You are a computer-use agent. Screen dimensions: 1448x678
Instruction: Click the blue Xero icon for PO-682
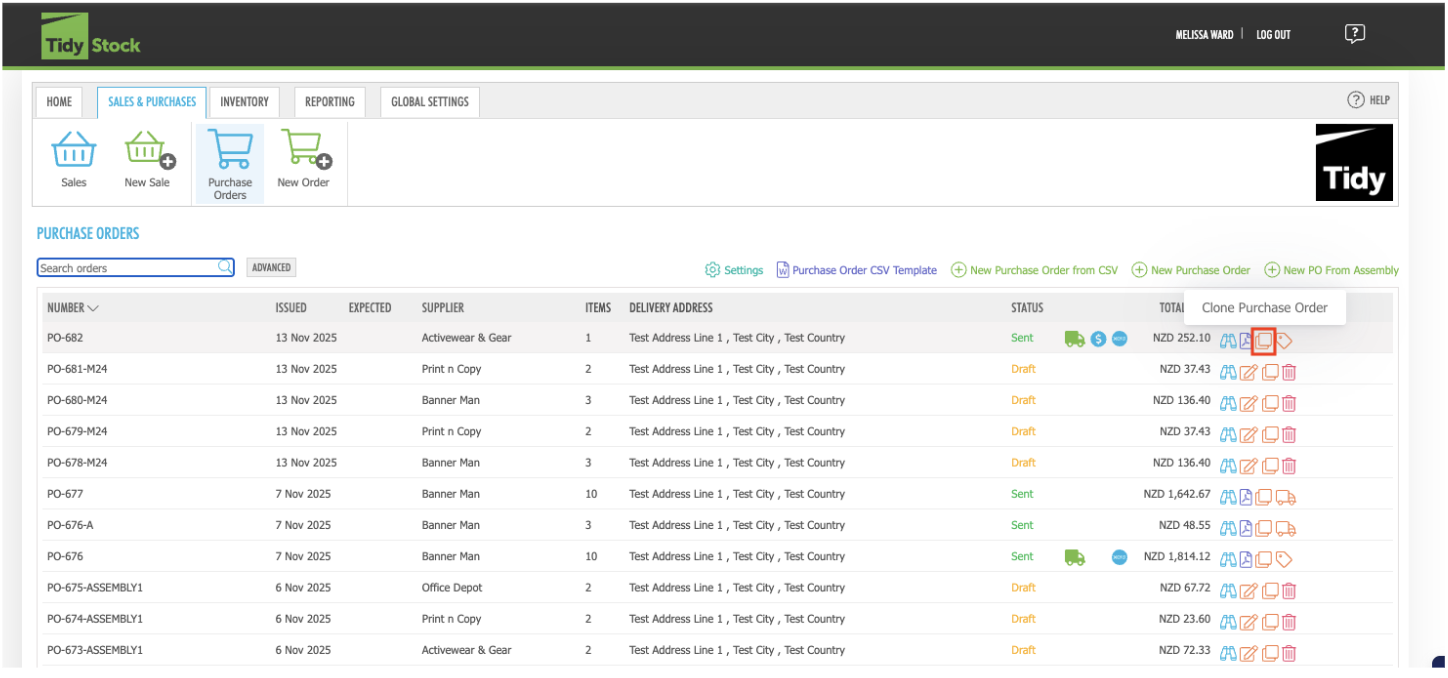(1120, 339)
